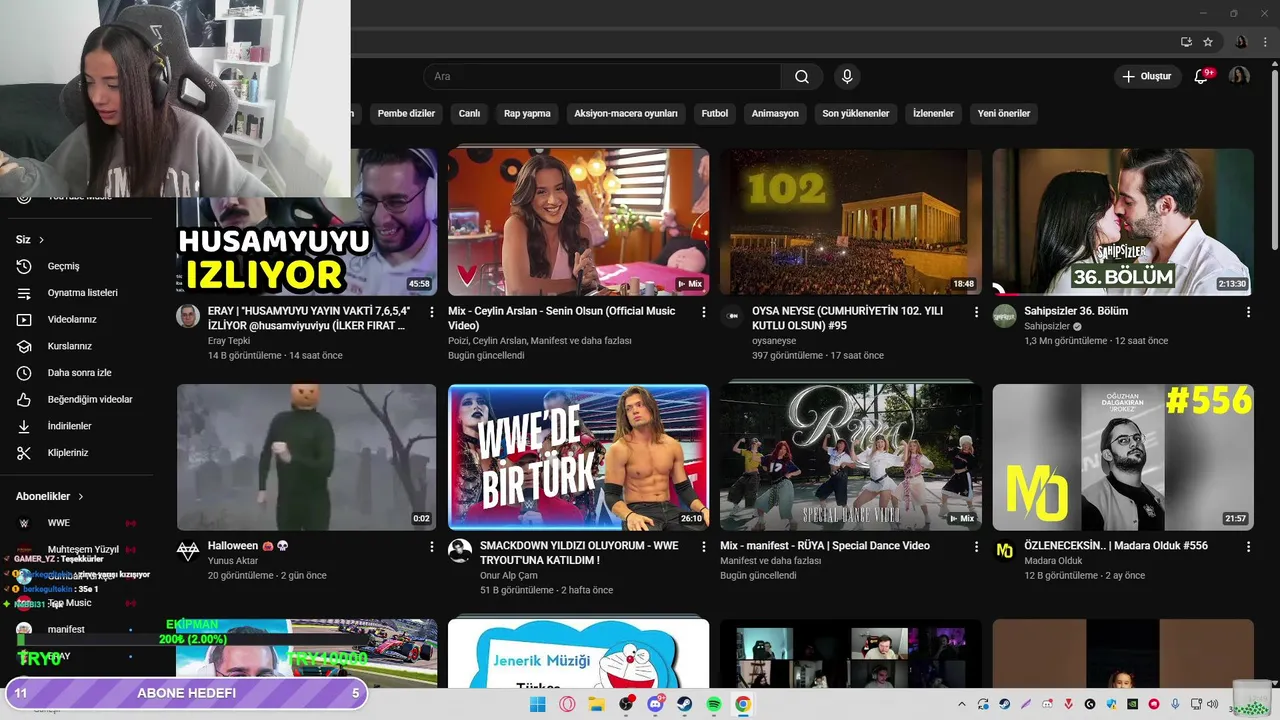Open Spotify from taskbar
Screen dimensions: 1280x720
[714, 704]
